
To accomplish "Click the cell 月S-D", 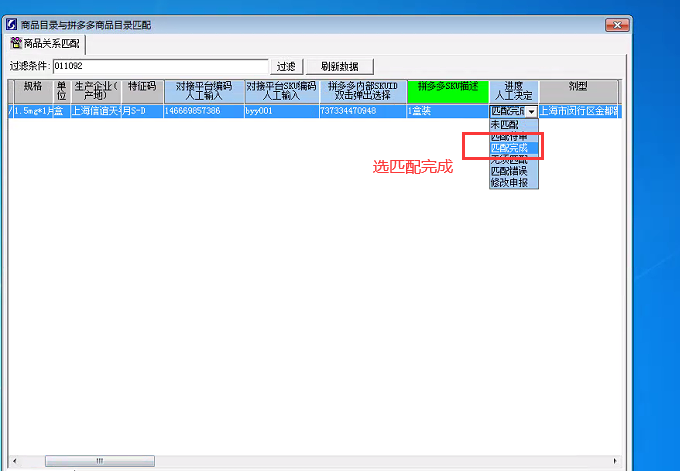I will tap(143, 111).
